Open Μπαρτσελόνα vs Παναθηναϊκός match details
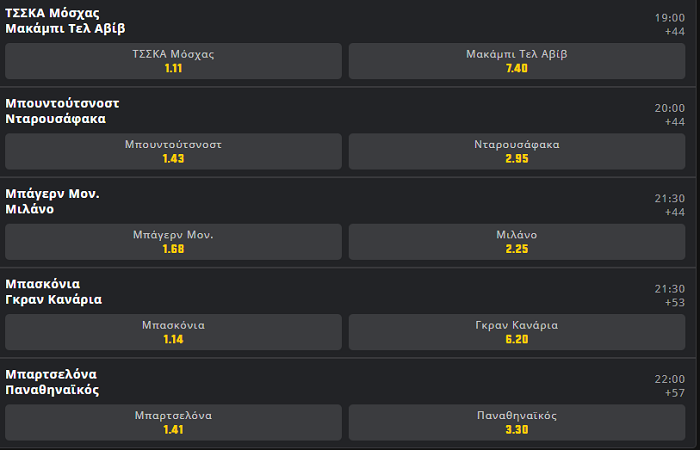The width and height of the screenshot is (700, 450). (x=52, y=382)
